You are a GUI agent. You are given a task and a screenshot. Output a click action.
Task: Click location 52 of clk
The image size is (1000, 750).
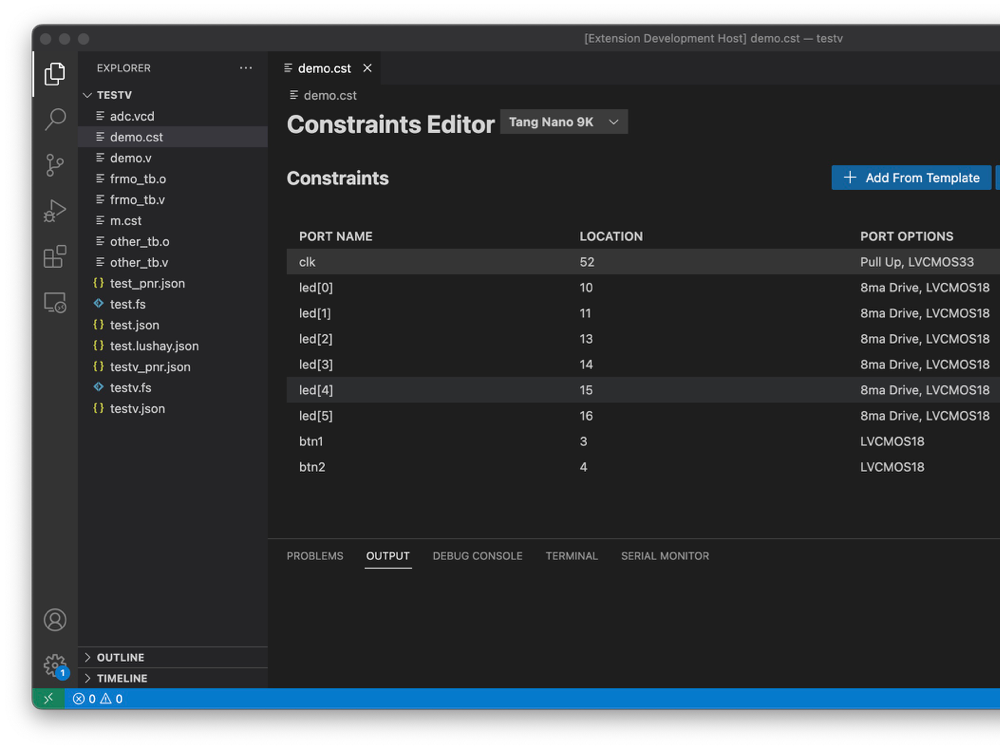point(587,262)
